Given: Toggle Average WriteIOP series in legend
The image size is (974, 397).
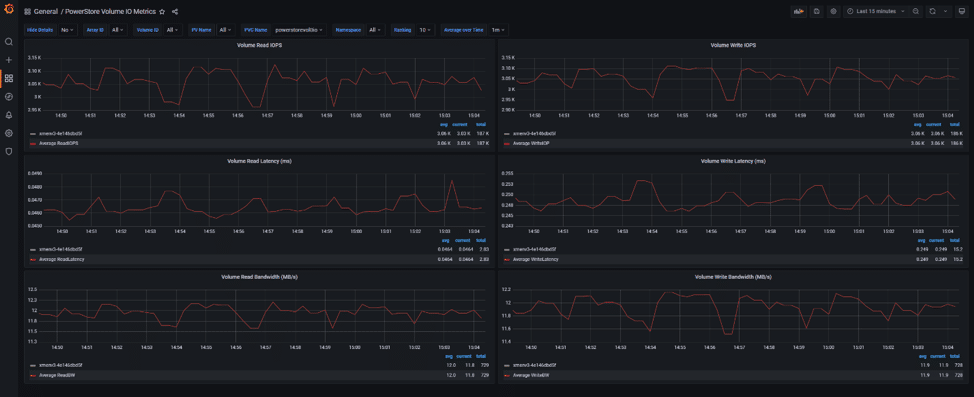Looking at the screenshot, I should click(532, 143).
